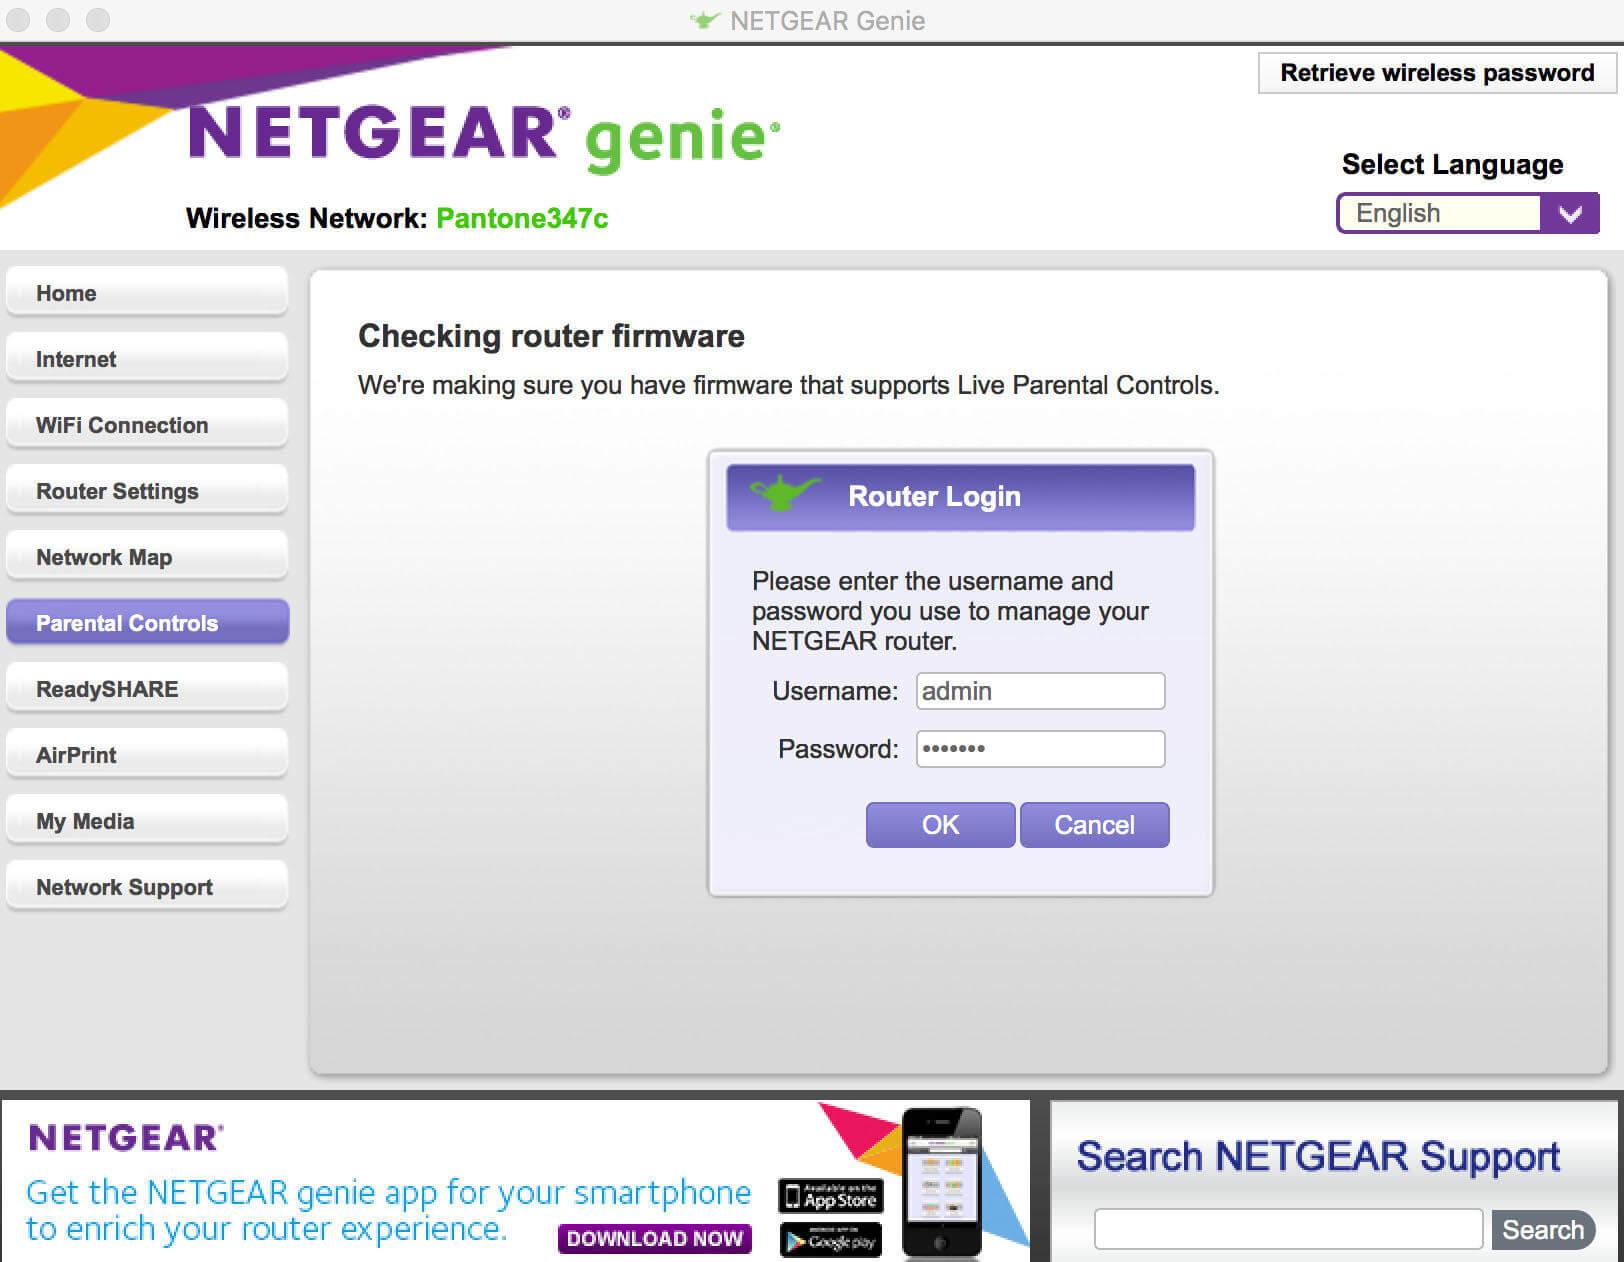Click the purple dropdown arrow next to English
The width and height of the screenshot is (1624, 1262).
(1569, 213)
